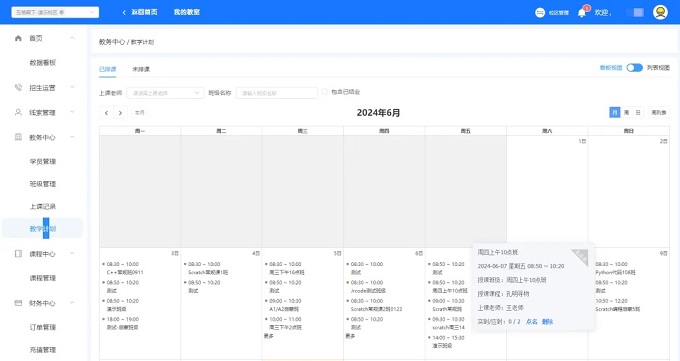Click the 财务中心 card icon
680x361 pixels.
(x=18, y=302)
